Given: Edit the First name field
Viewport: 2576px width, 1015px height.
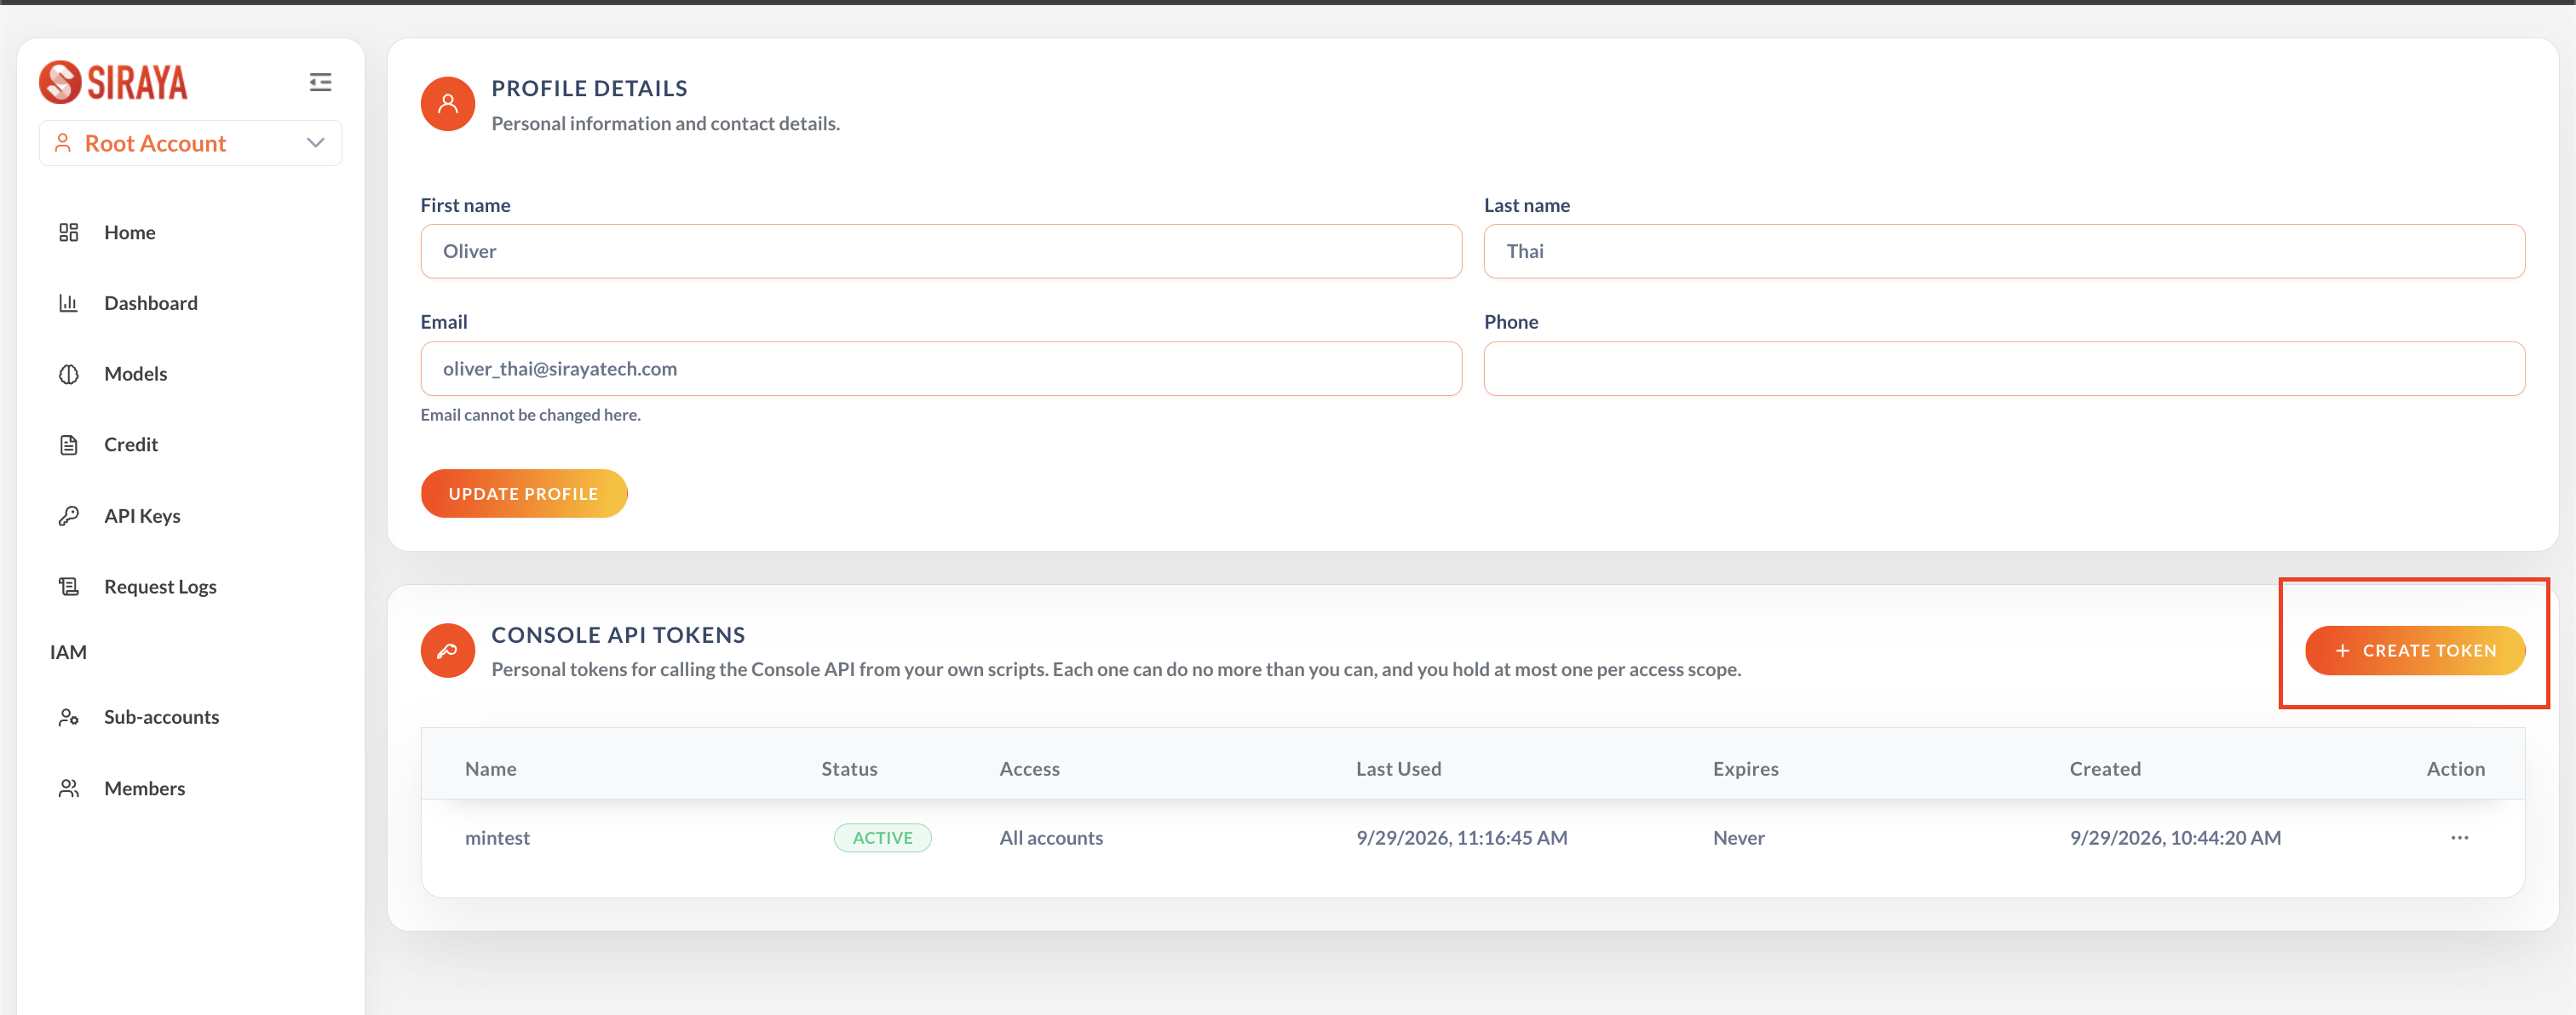Looking at the screenshot, I should click(941, 251).
